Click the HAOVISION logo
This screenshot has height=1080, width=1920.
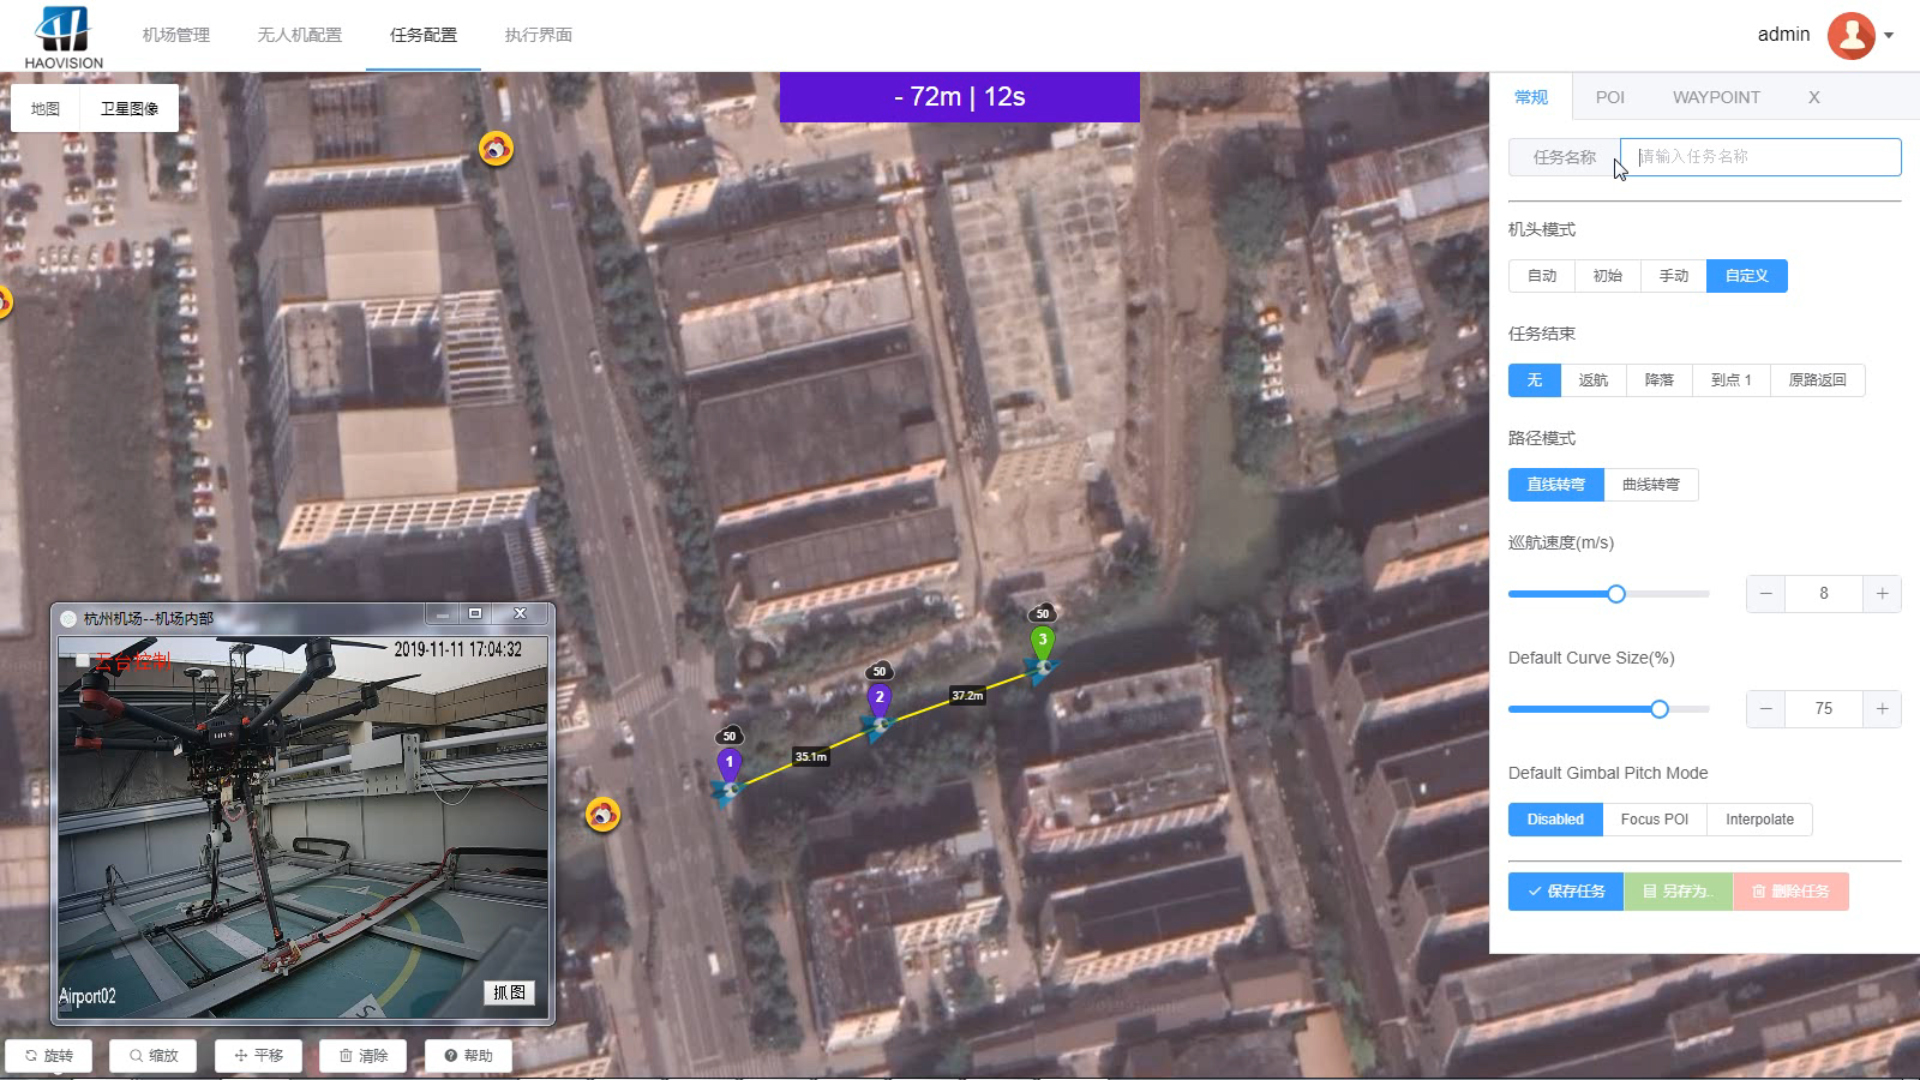point(64,38)
